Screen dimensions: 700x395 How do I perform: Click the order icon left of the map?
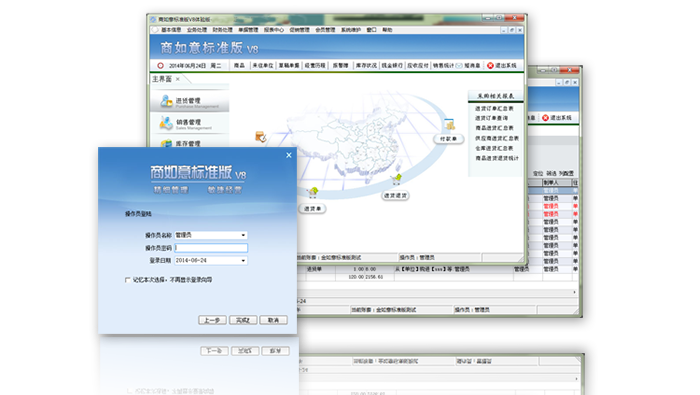tap(261, 137)
